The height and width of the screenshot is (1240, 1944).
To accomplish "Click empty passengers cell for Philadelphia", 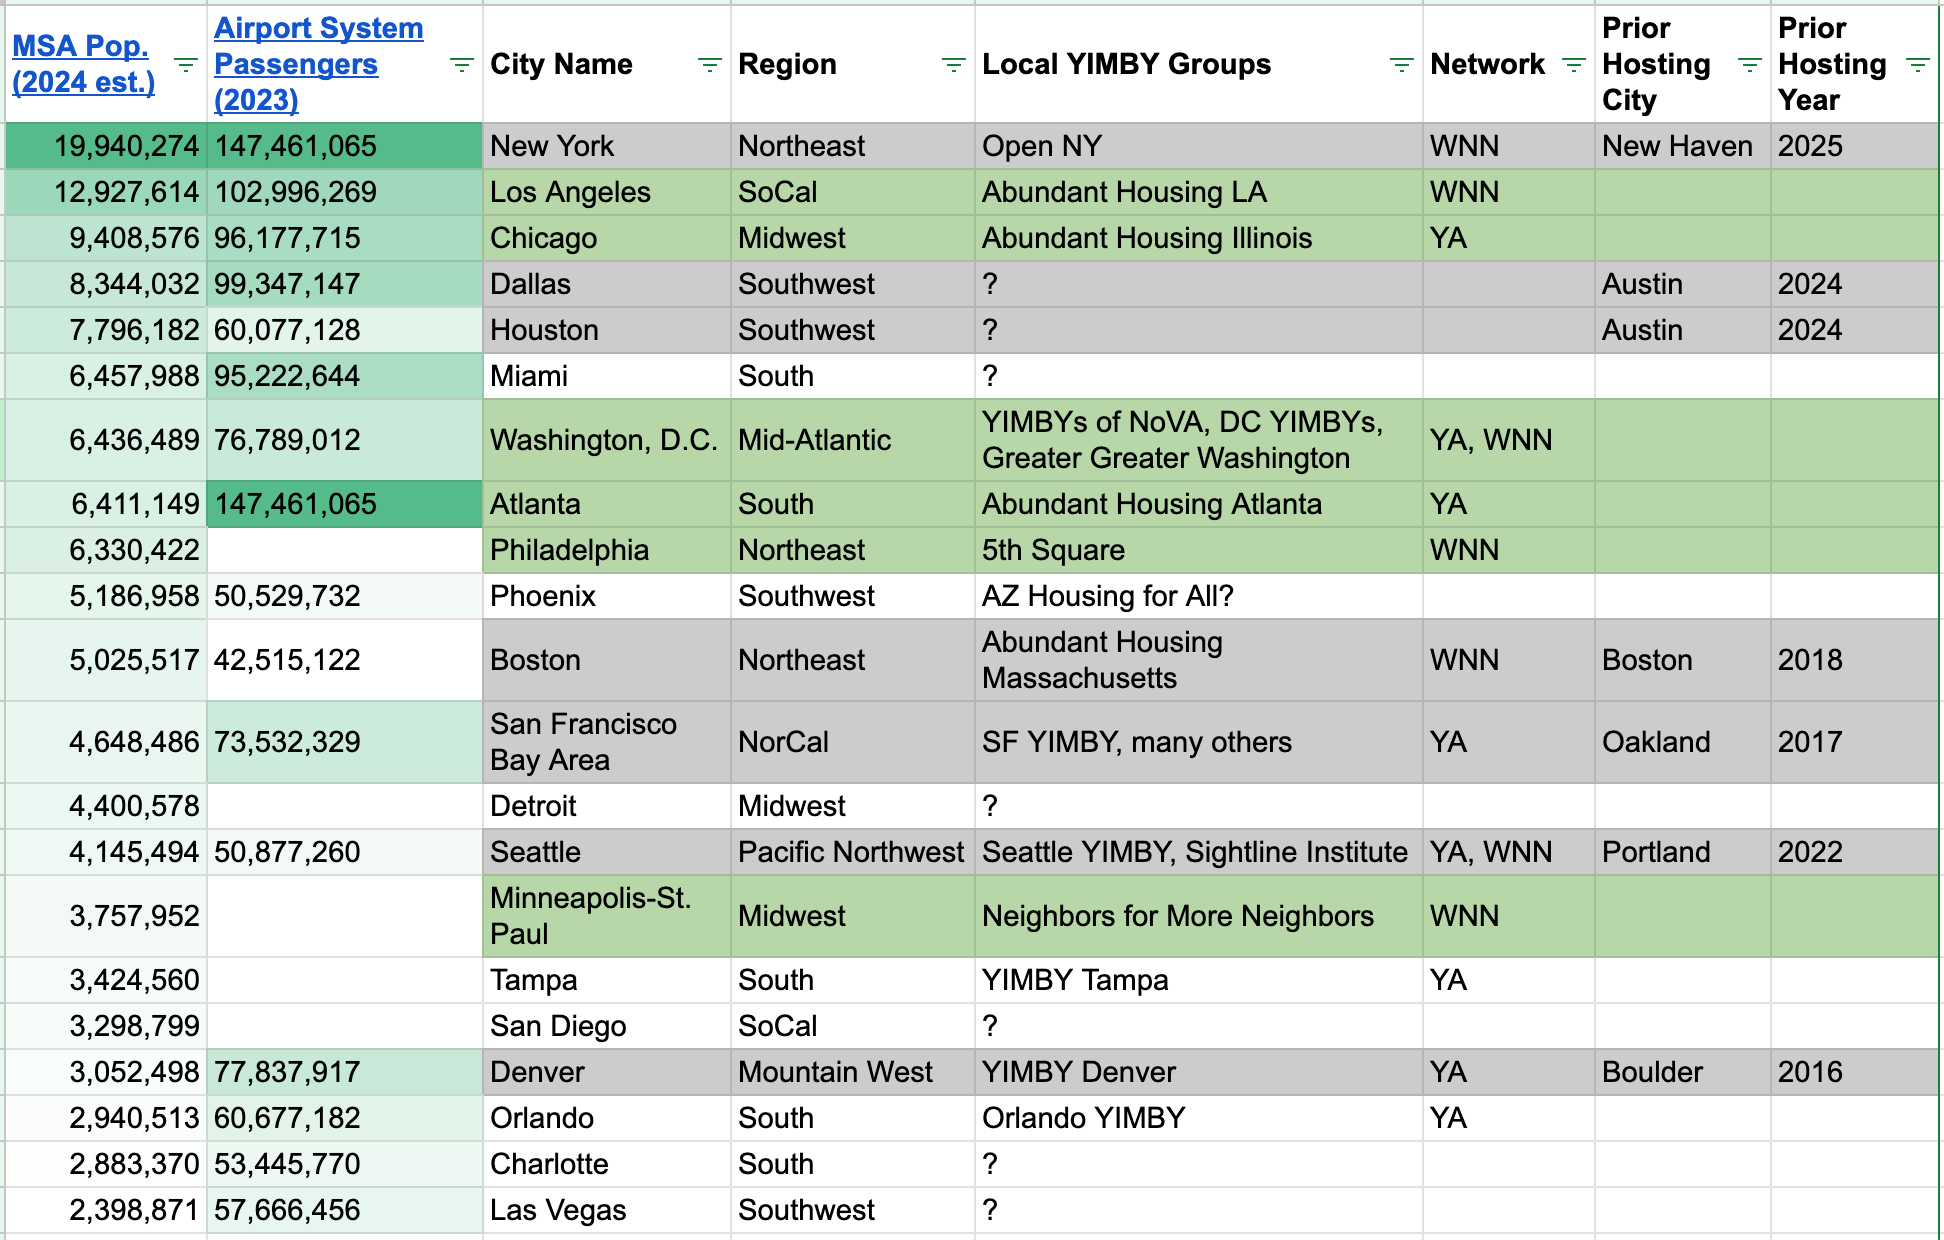I will (x=343, y=550).
